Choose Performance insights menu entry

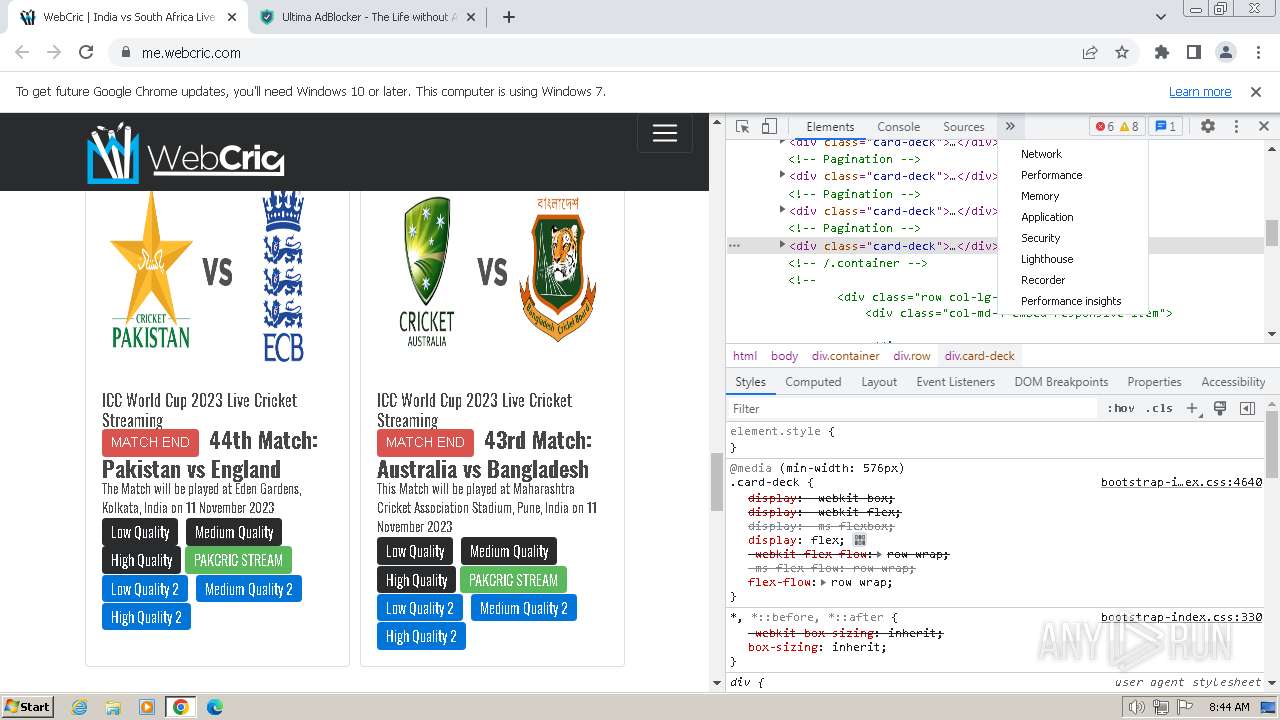1071,301
